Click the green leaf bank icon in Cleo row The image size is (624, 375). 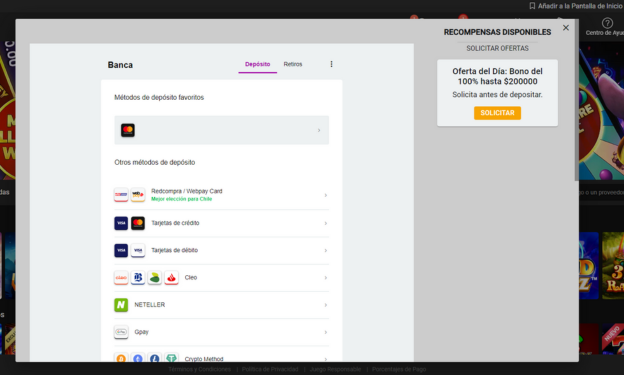pos(154,277)
